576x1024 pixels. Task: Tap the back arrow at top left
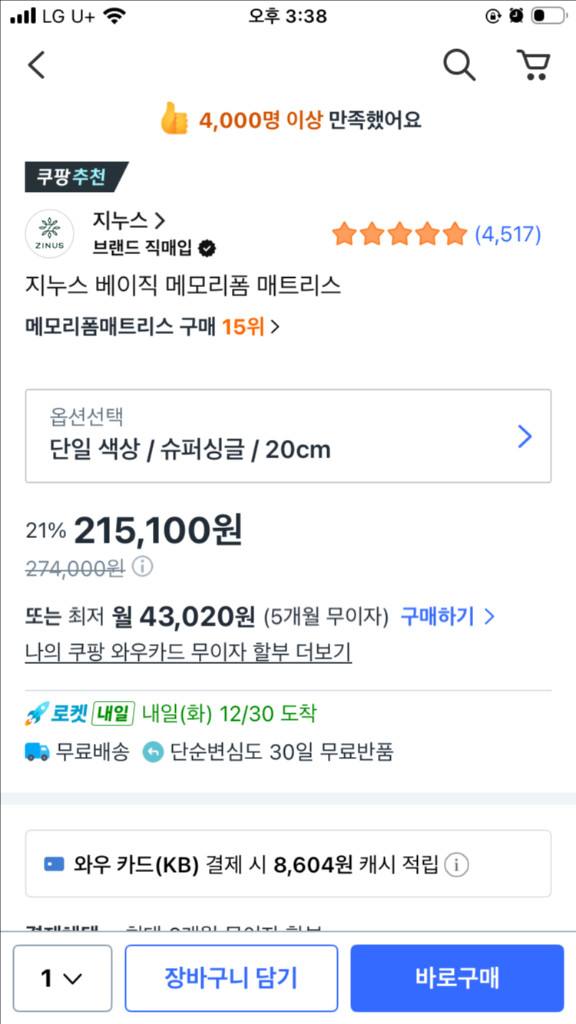point(36,64)
